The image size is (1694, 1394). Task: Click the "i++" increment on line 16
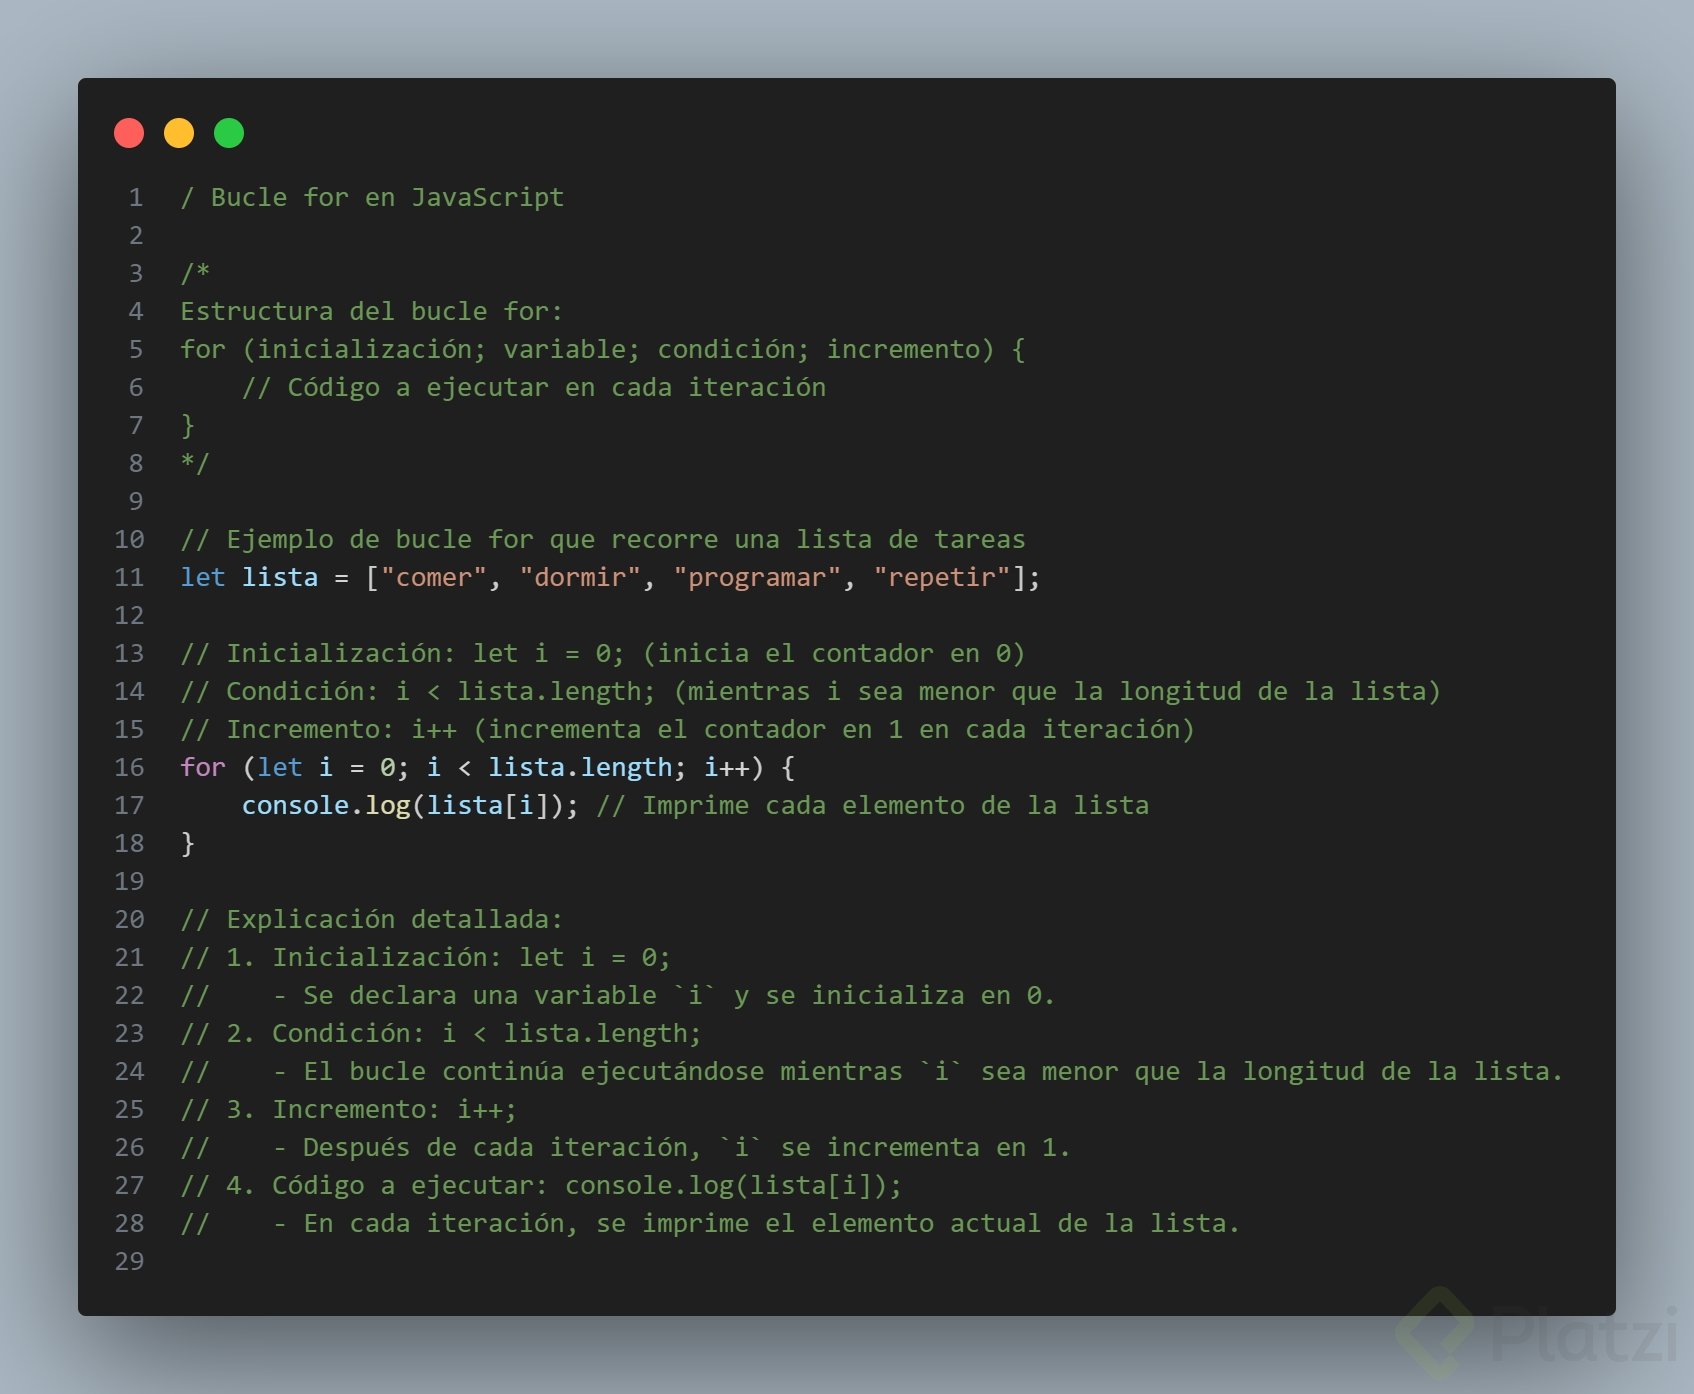point(727,768)
